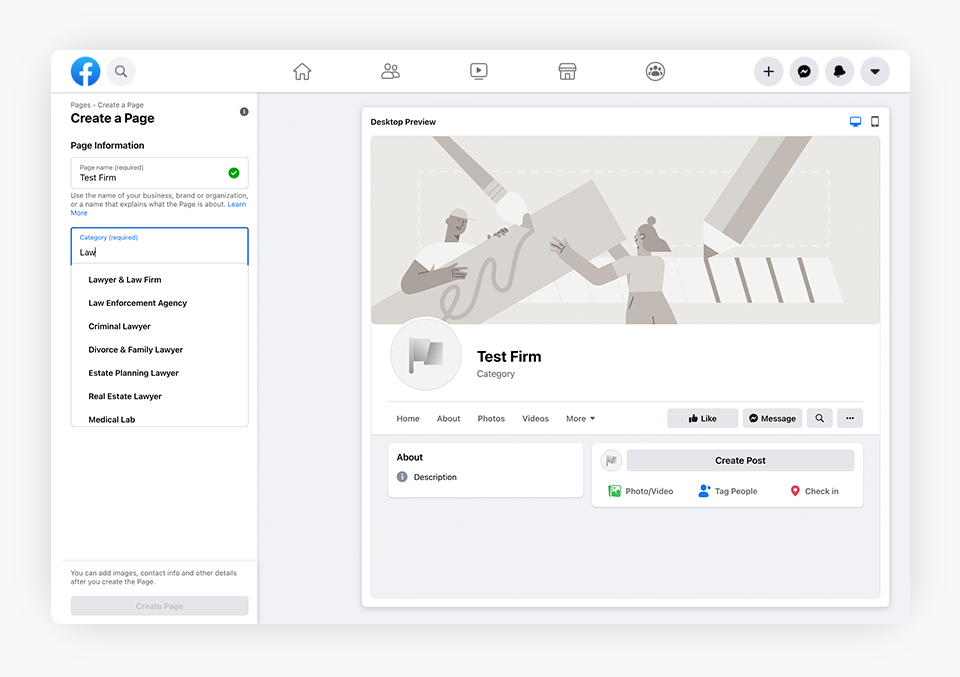Open Messenger from the top bar
The width and height of the screenshot is (960, 677).
pos(804,71)
